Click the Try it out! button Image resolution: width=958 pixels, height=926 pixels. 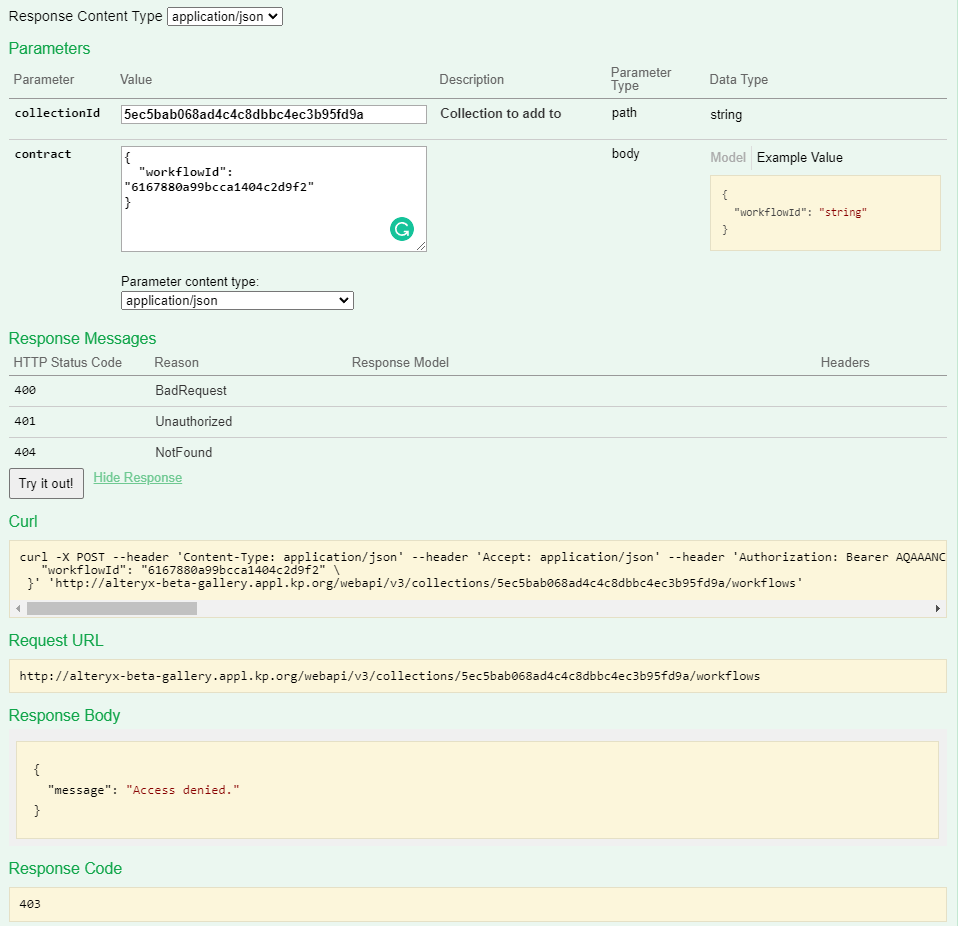tap(46, 483)
